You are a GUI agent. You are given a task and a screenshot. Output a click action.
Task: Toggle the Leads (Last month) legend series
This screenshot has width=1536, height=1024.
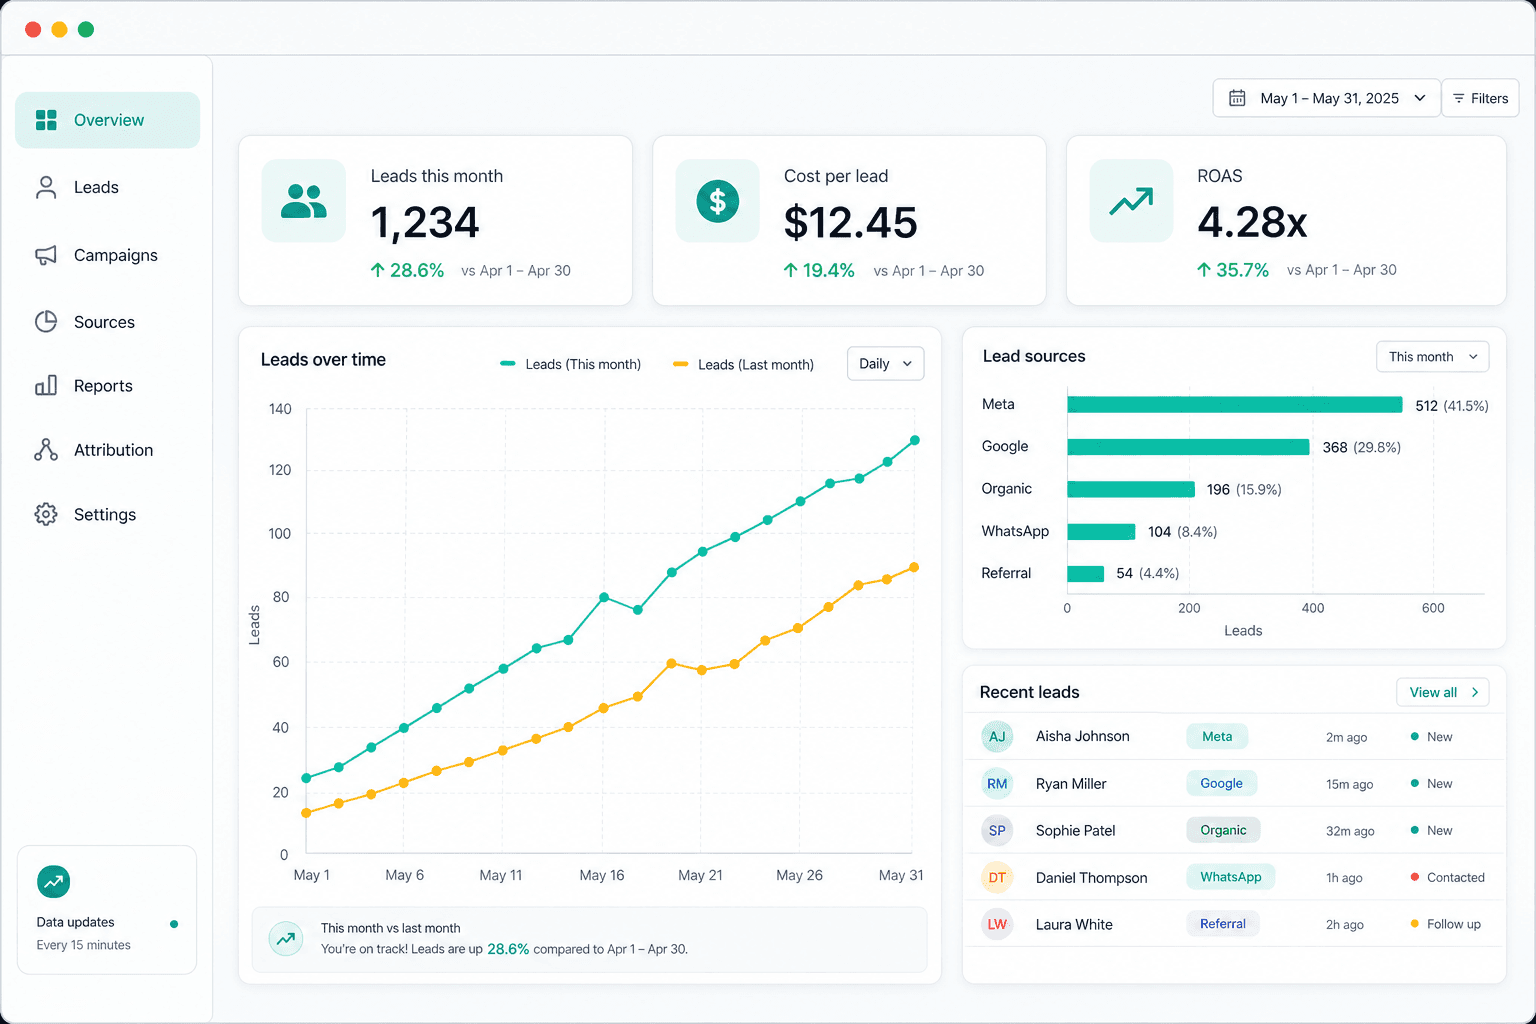click(x=743, y=364)
